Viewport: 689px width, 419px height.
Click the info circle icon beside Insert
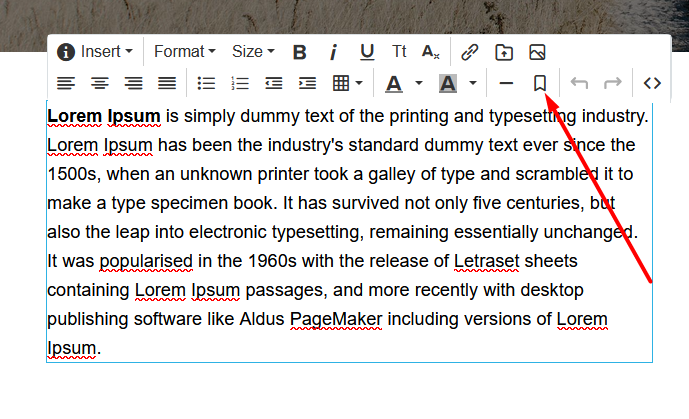click(x=66, y=52)
